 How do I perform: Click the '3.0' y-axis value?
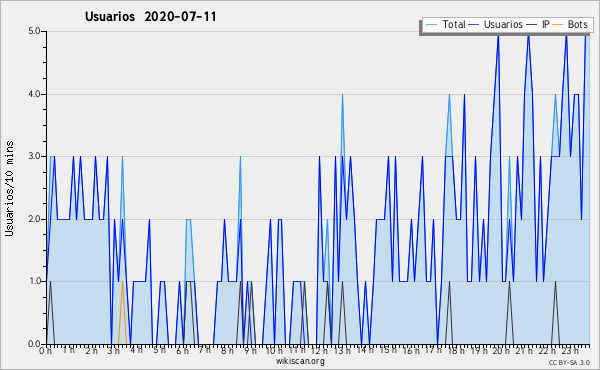click(34, 156)
